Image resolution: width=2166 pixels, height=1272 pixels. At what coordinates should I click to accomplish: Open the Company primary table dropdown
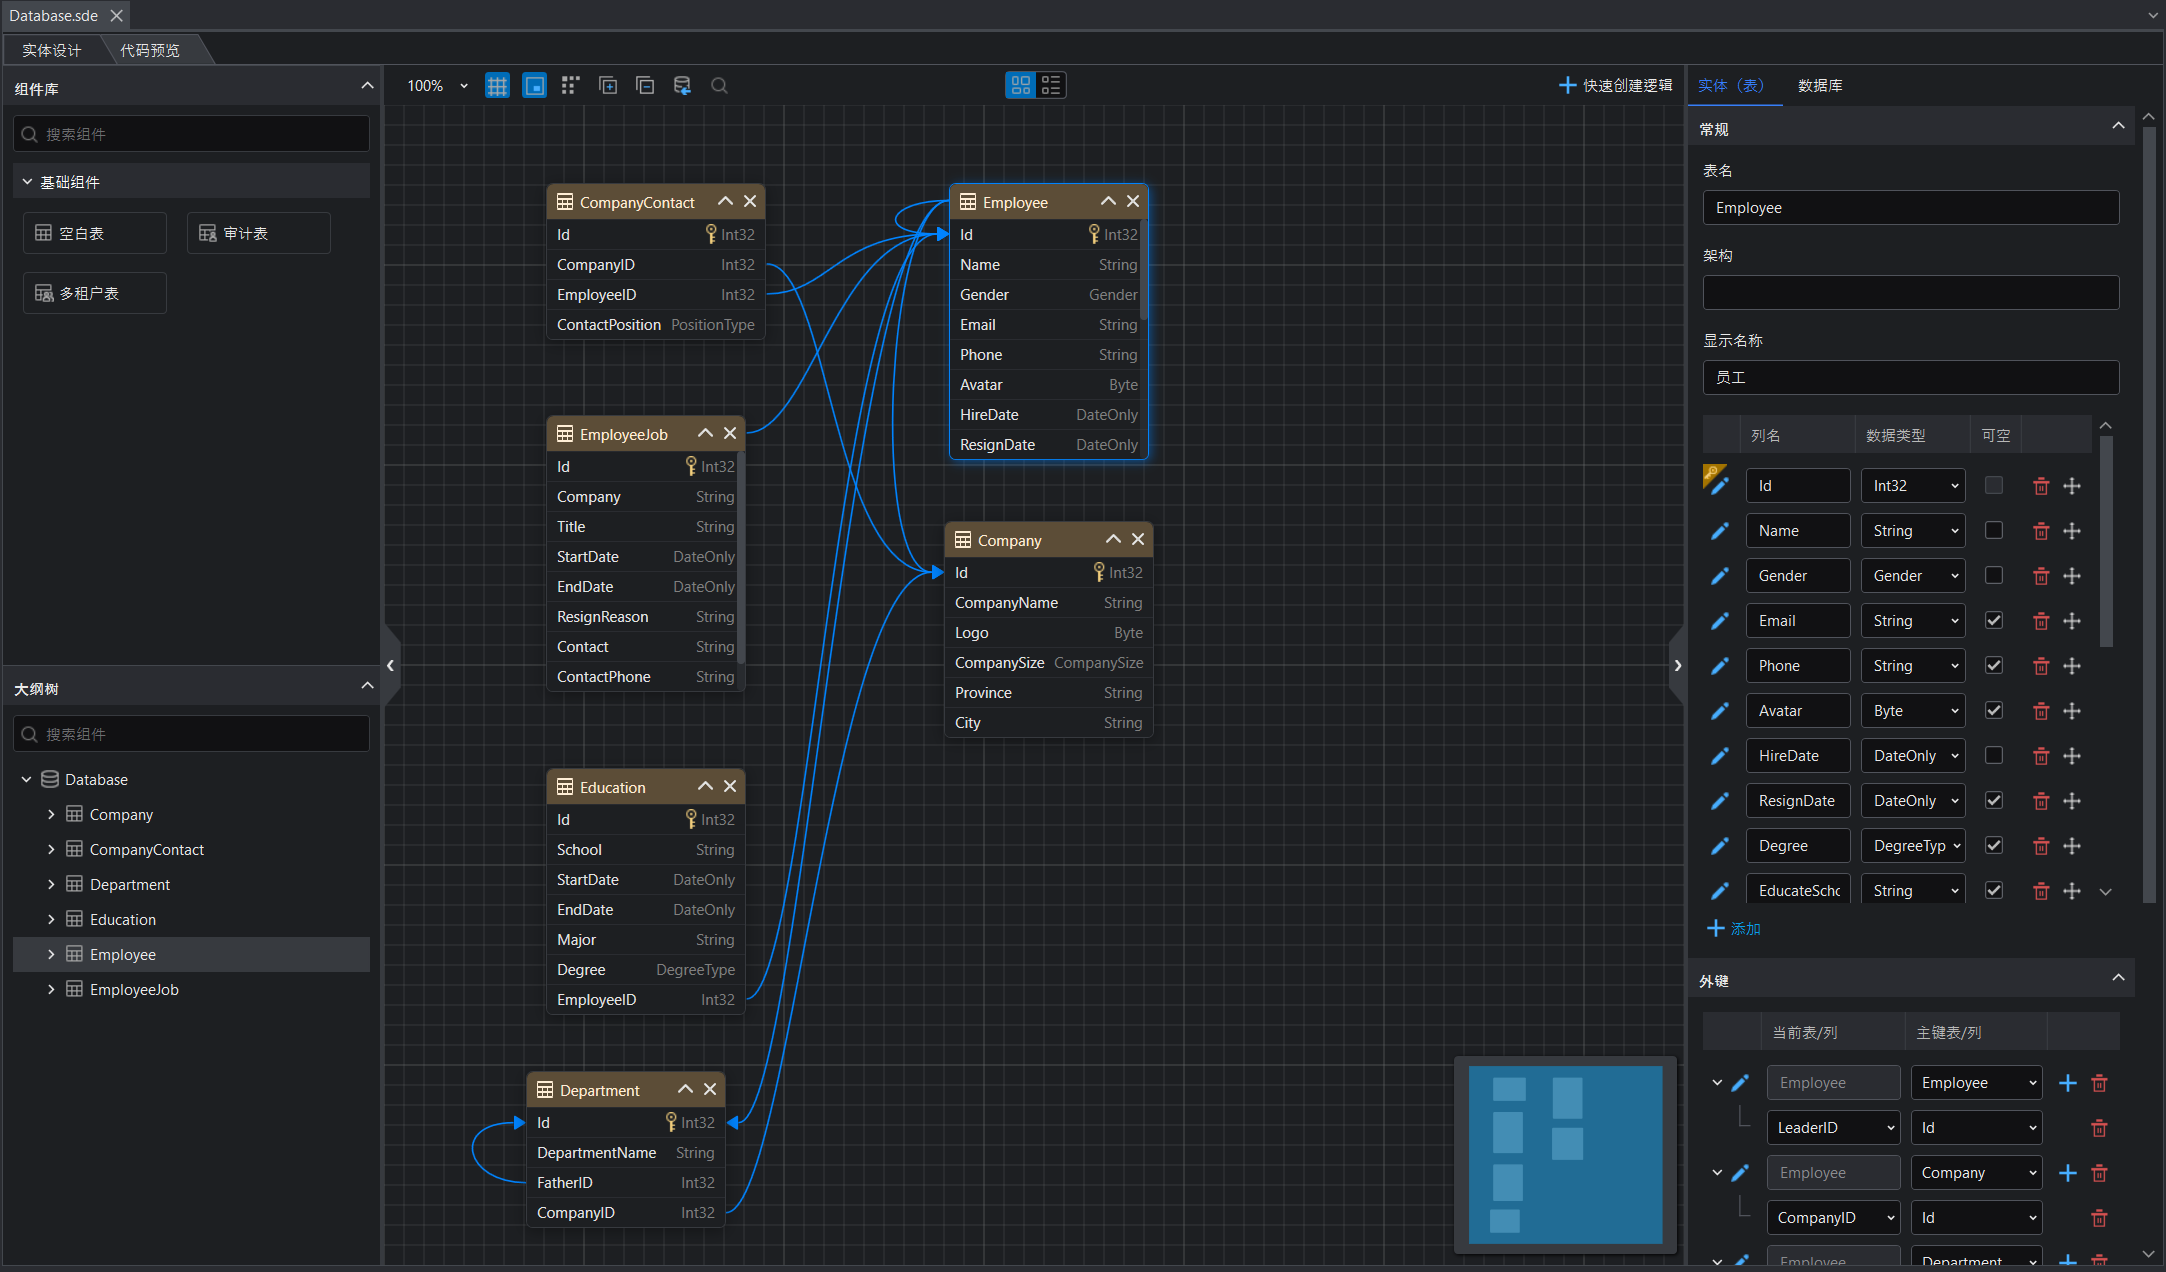click(1976, 1173)
